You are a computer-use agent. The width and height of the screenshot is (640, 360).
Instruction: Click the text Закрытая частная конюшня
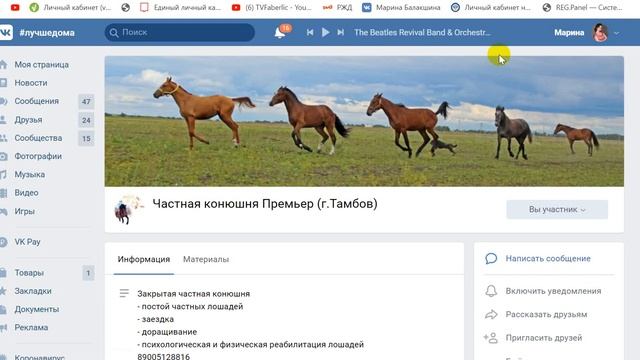pos(193,293)
